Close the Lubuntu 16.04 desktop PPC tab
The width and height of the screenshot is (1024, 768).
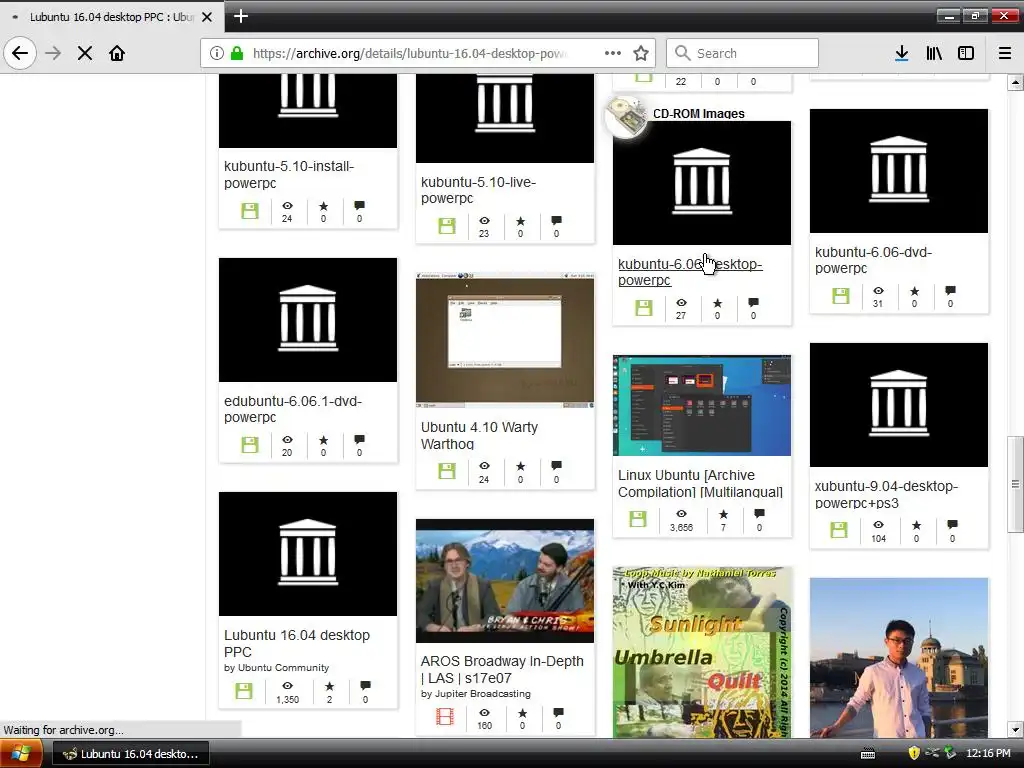(207, 17)
